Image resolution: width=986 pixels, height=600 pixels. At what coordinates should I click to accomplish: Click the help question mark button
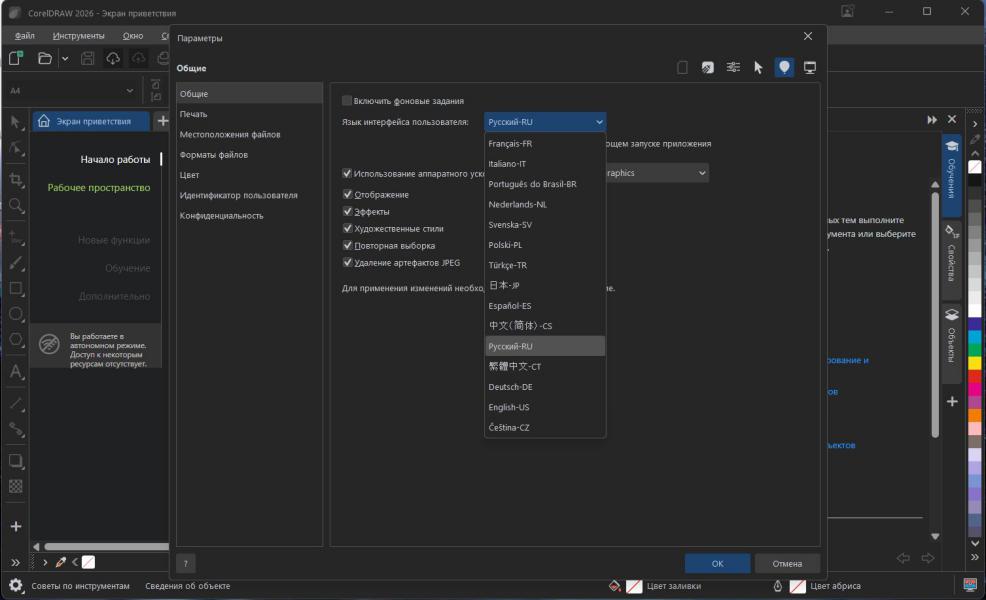pyautogui.click(x=185, y=564)
